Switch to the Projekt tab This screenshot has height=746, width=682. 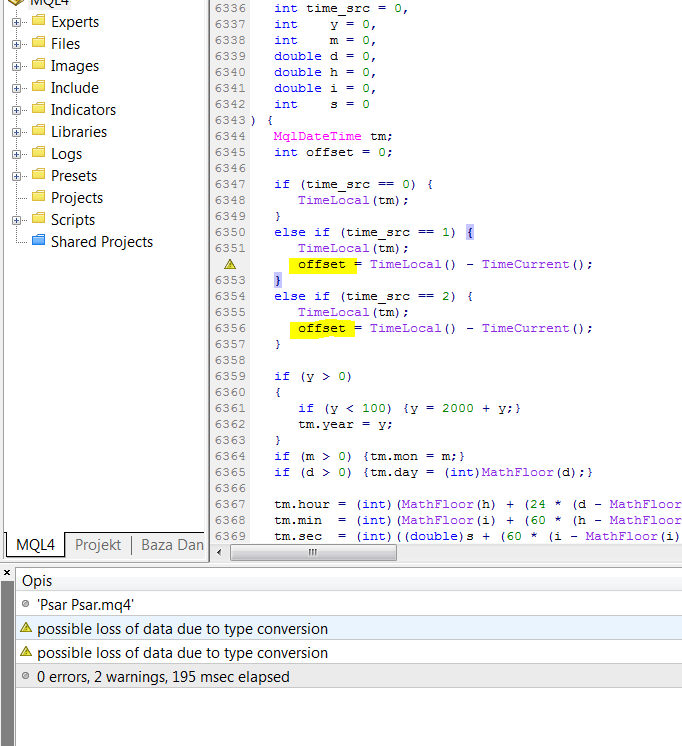coord(98,544)
